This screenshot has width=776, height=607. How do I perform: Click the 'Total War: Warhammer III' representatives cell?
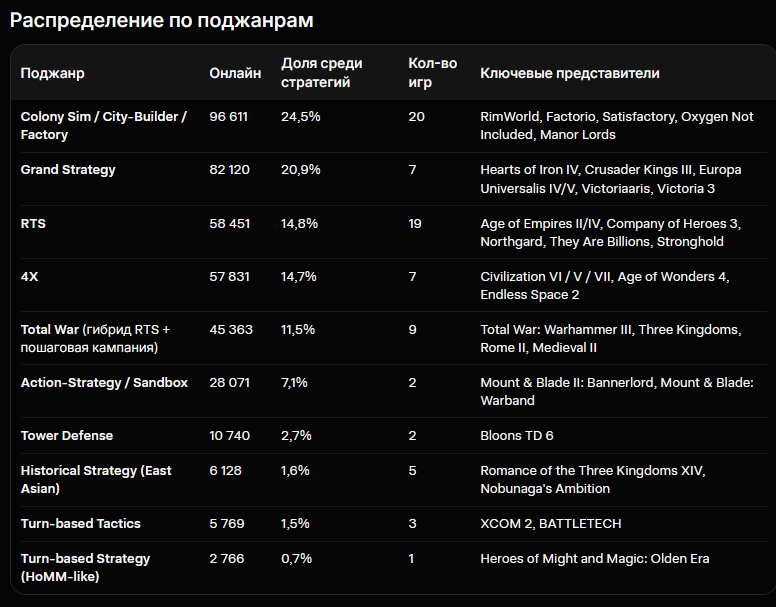[x=611, y=338]
